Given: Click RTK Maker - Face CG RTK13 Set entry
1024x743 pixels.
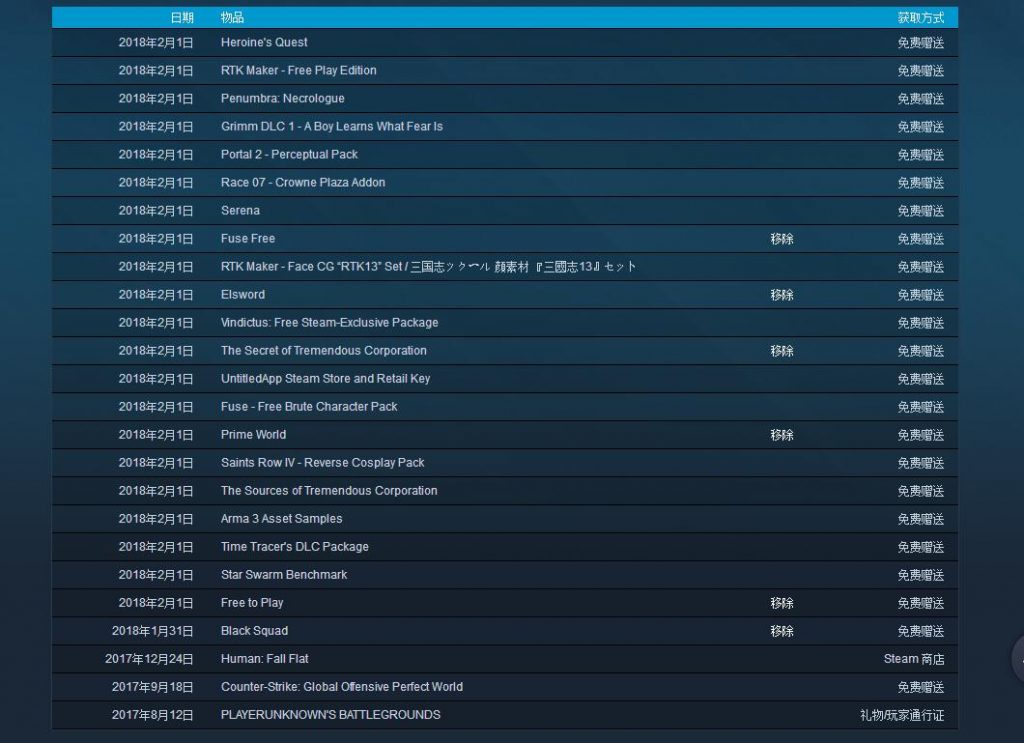Looking at the screenshot, I should [x=428, y=267].
